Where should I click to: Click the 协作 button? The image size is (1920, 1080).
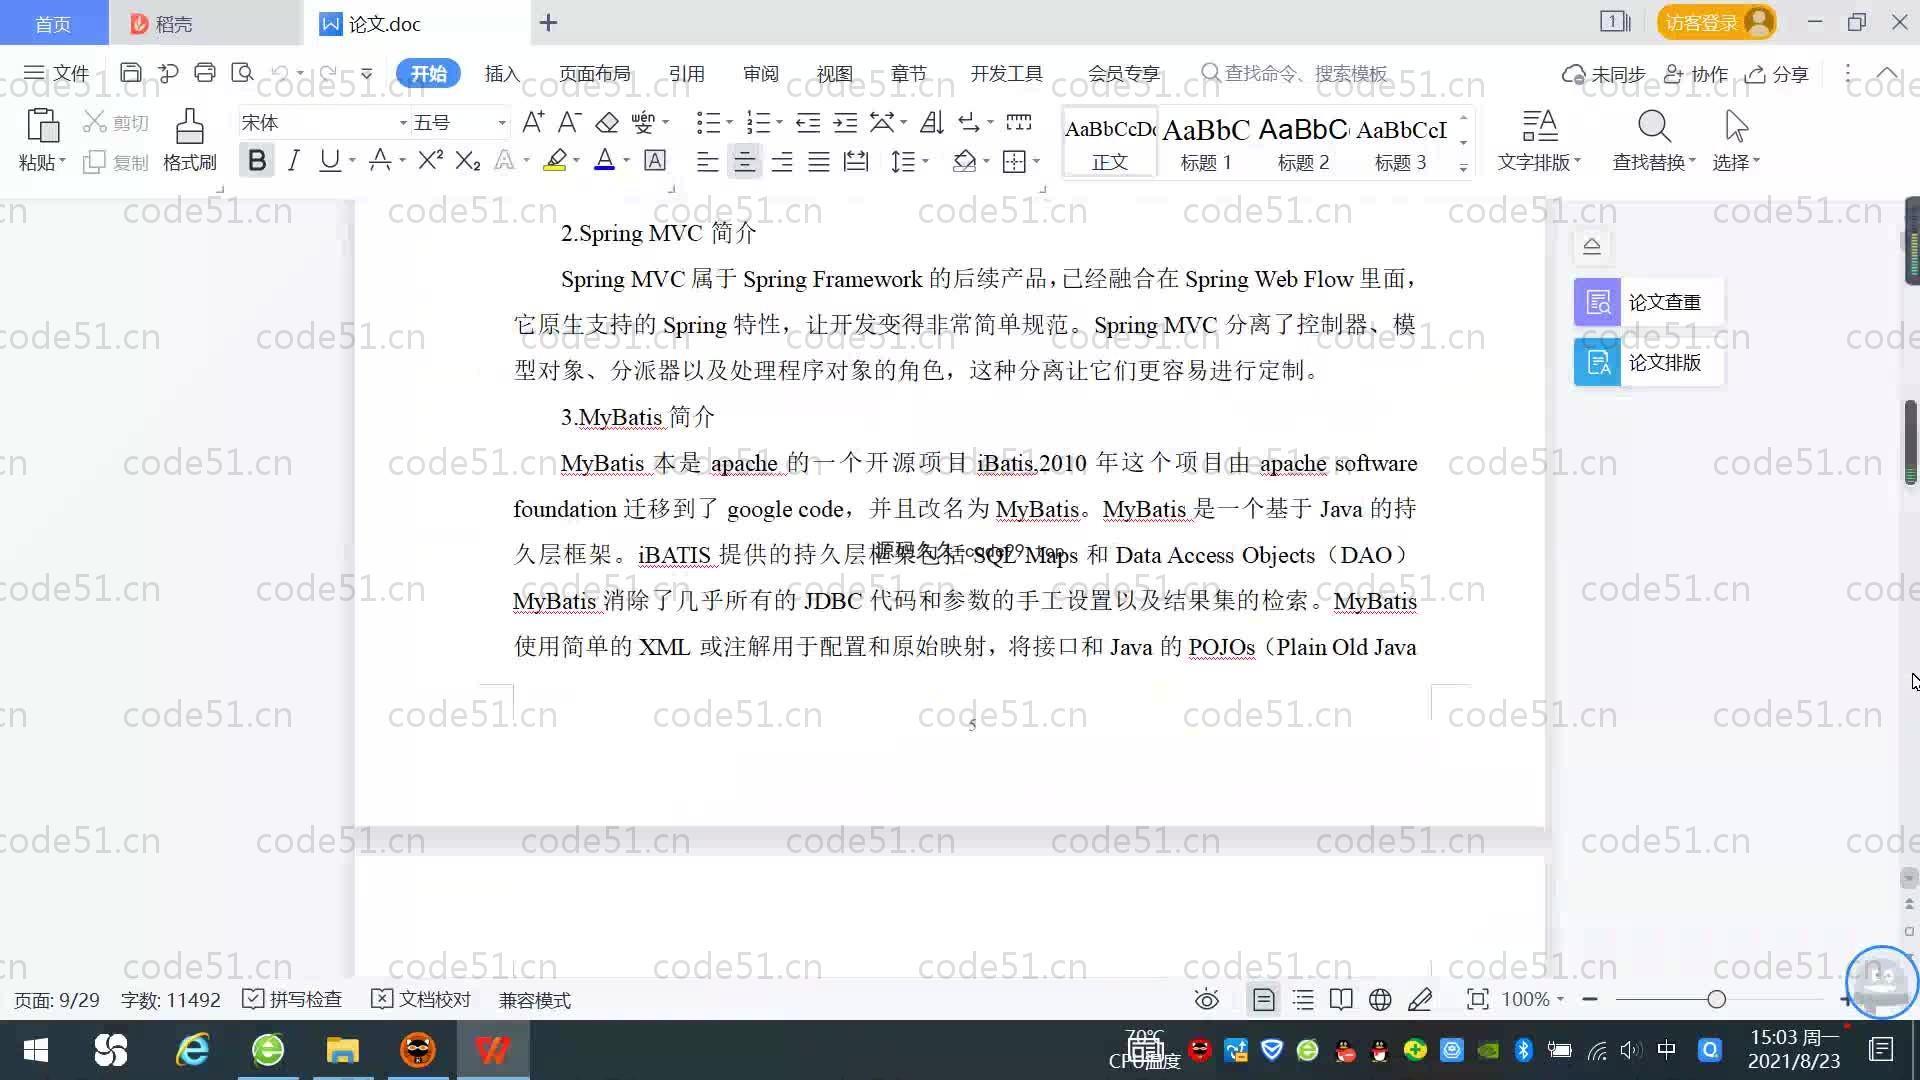[1696, 74]
